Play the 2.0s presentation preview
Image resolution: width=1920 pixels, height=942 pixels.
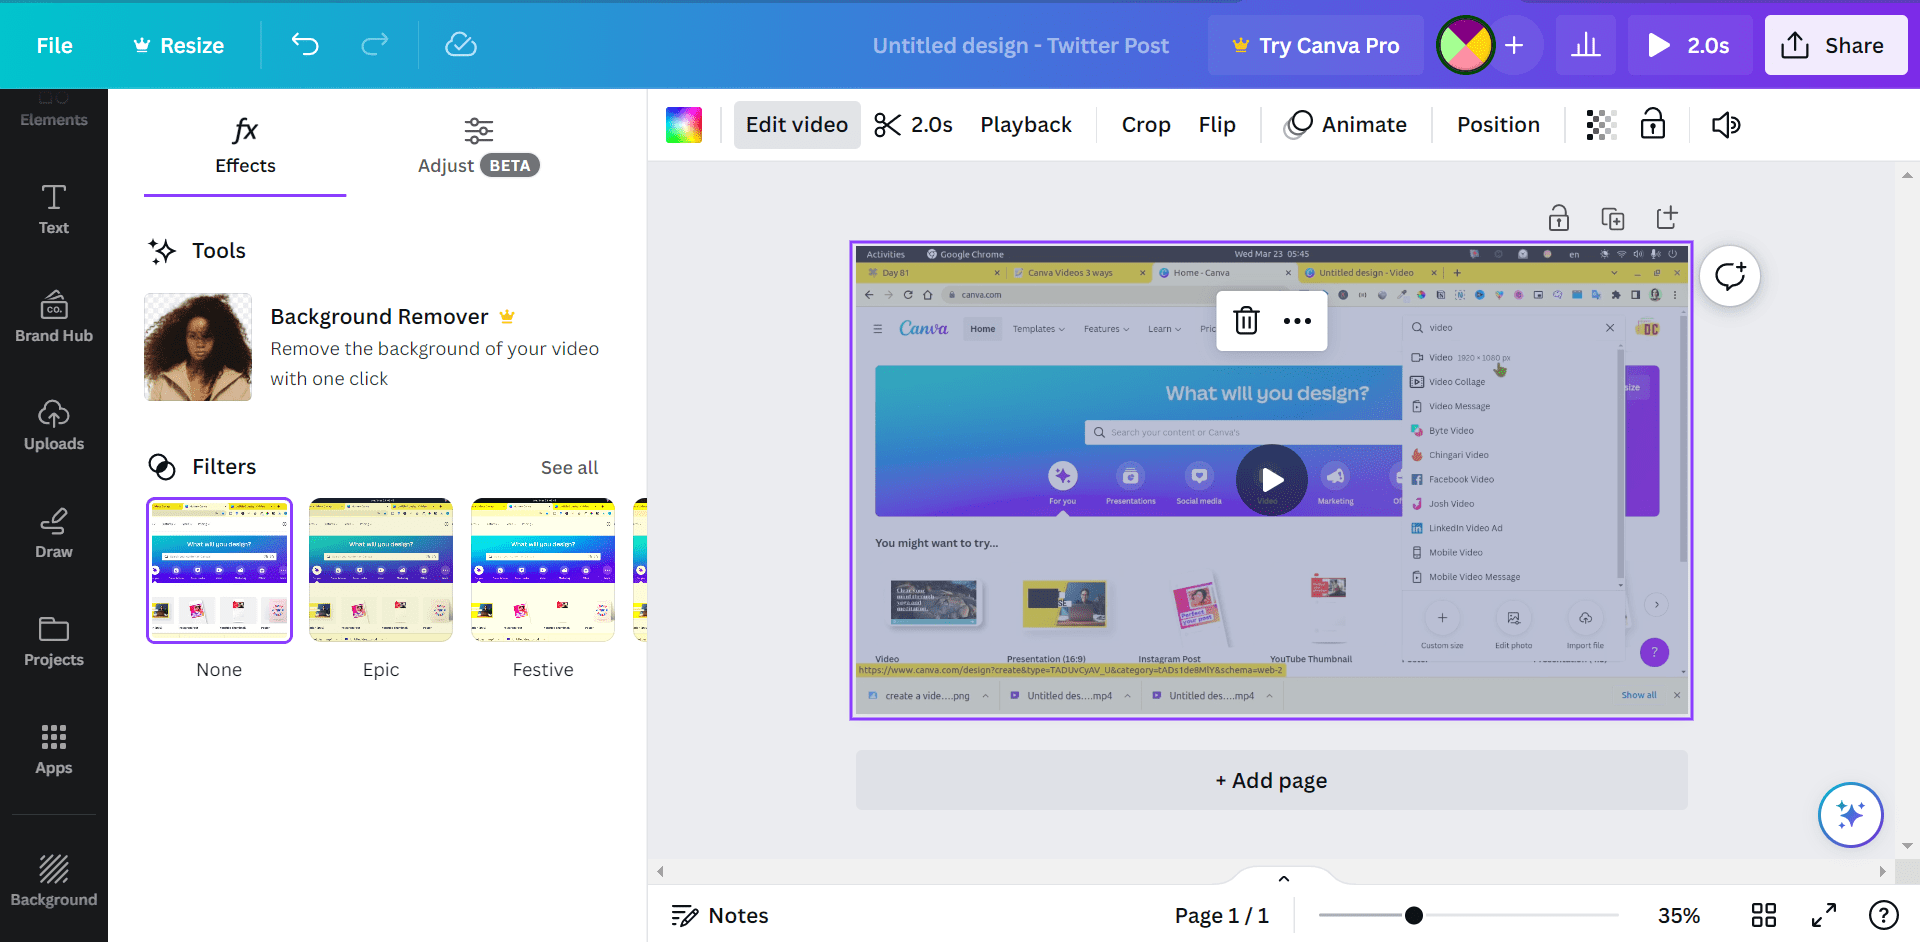coord(1690,45)
